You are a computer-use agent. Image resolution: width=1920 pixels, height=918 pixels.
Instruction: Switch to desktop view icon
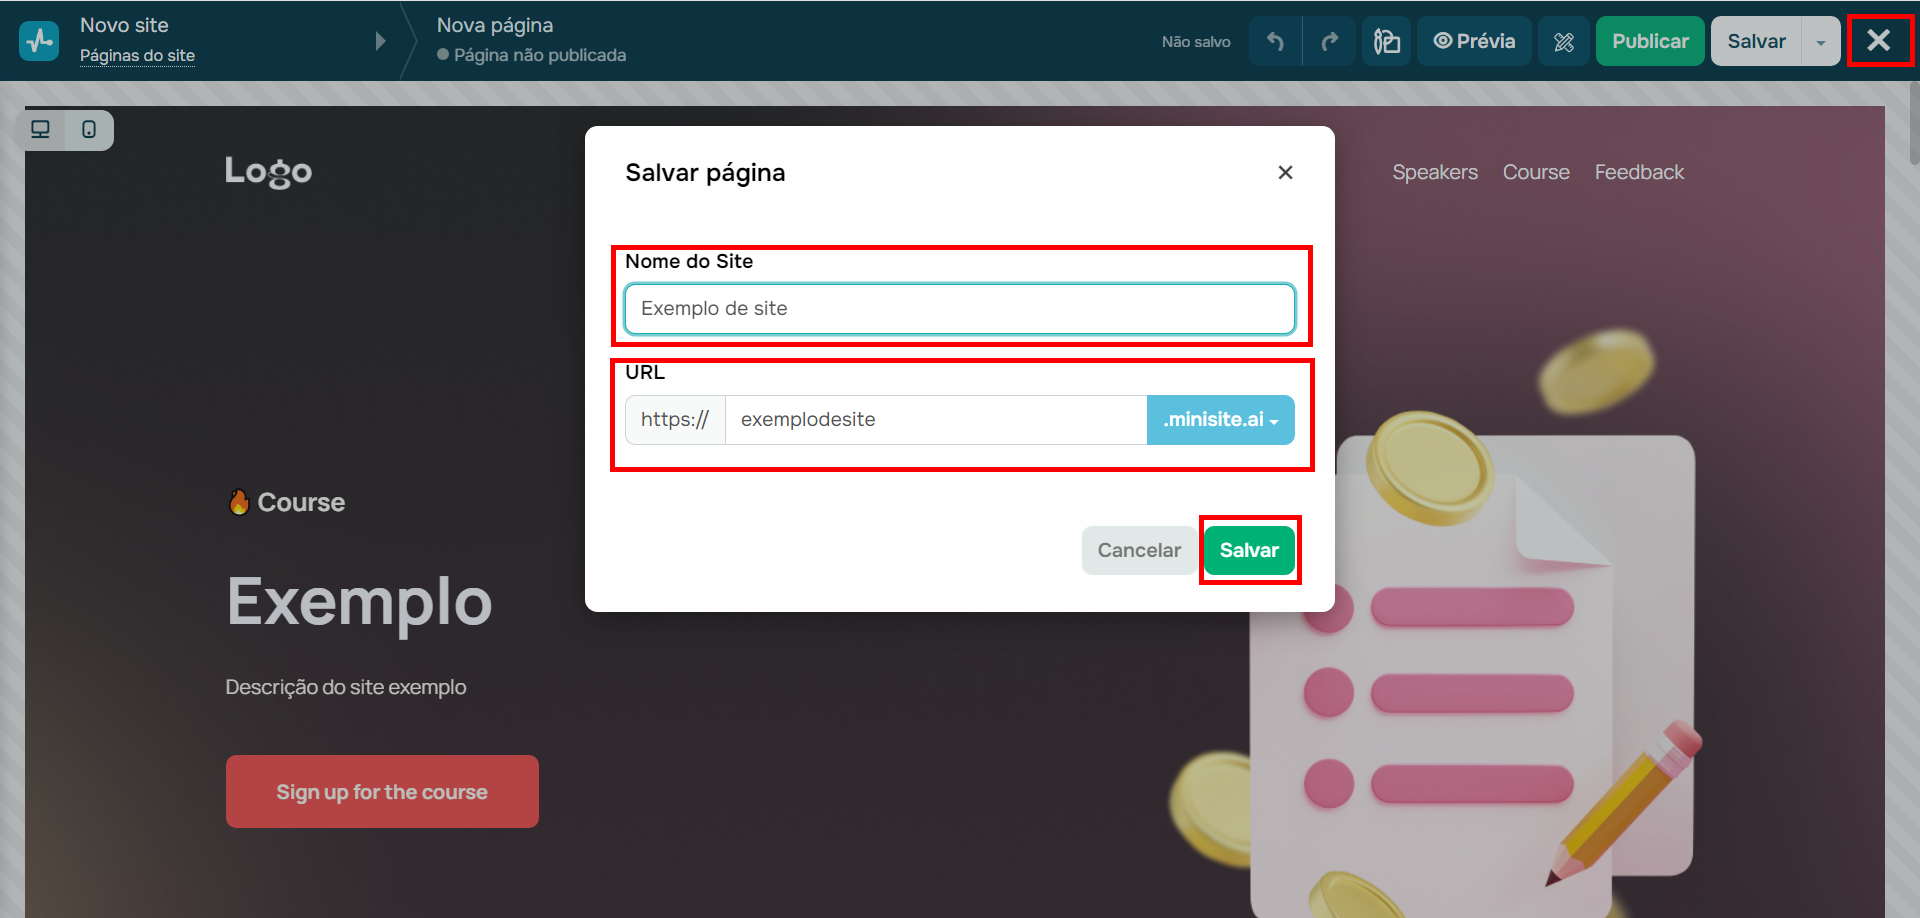[x=41, y=130]
